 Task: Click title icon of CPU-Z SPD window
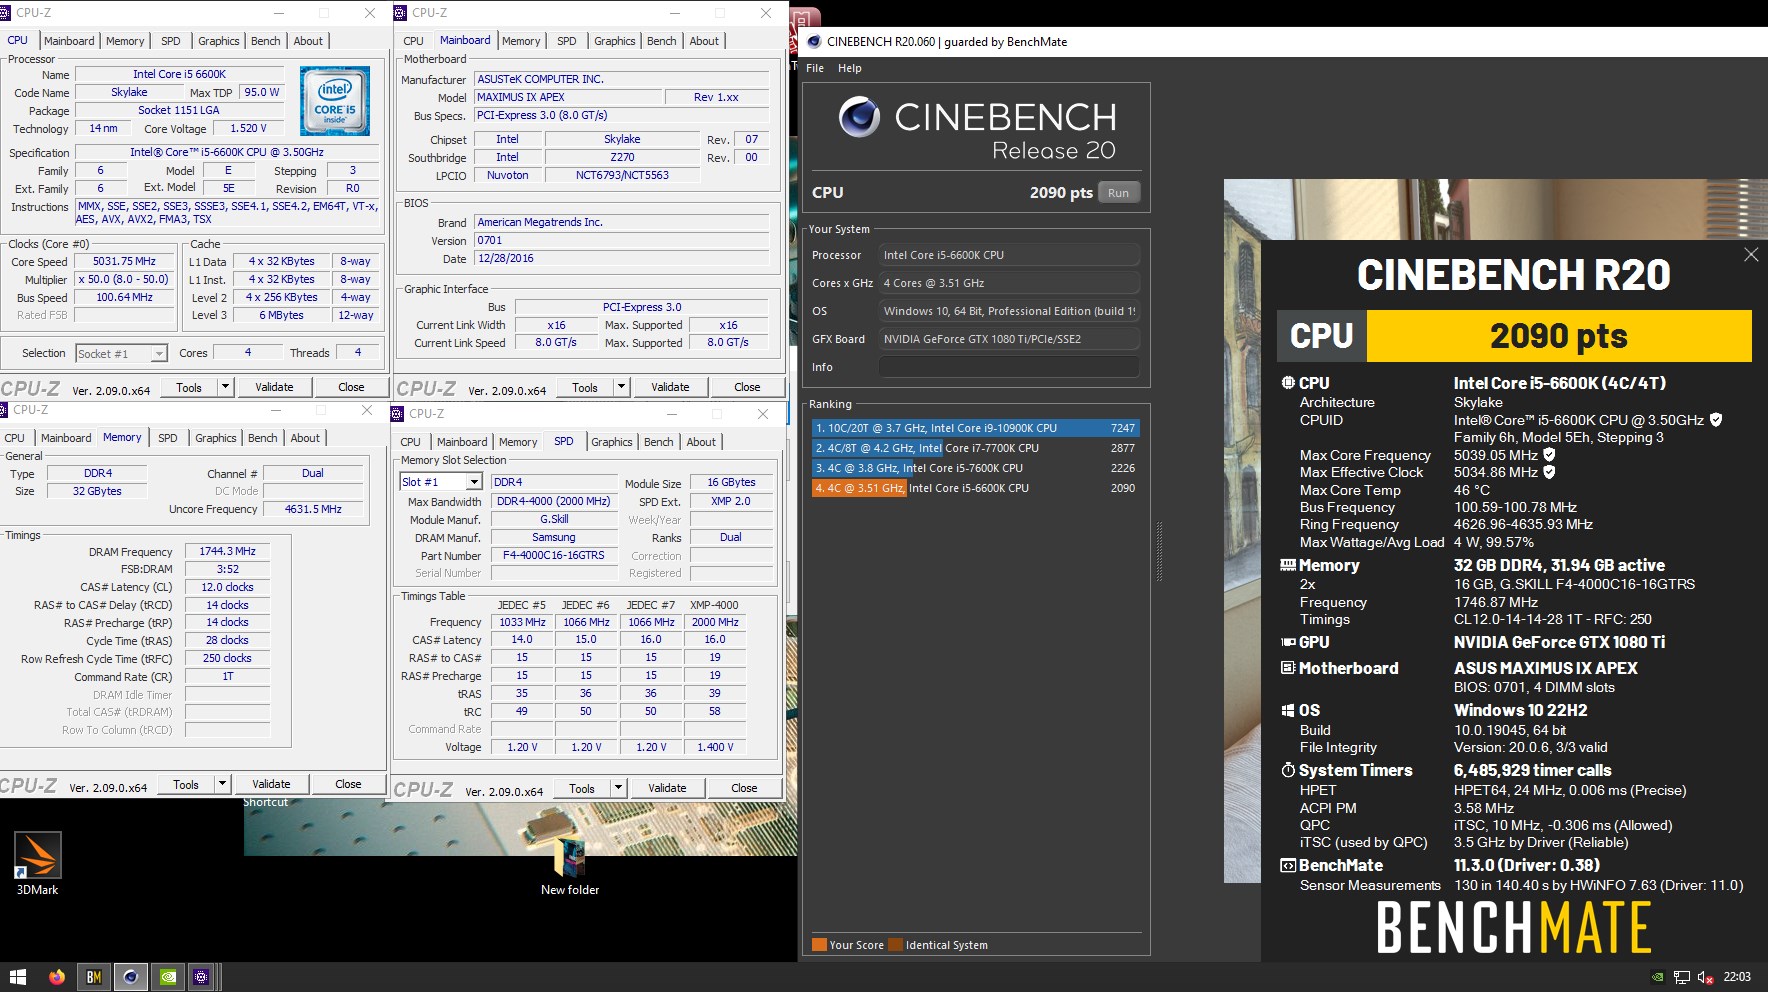(398, 413)
